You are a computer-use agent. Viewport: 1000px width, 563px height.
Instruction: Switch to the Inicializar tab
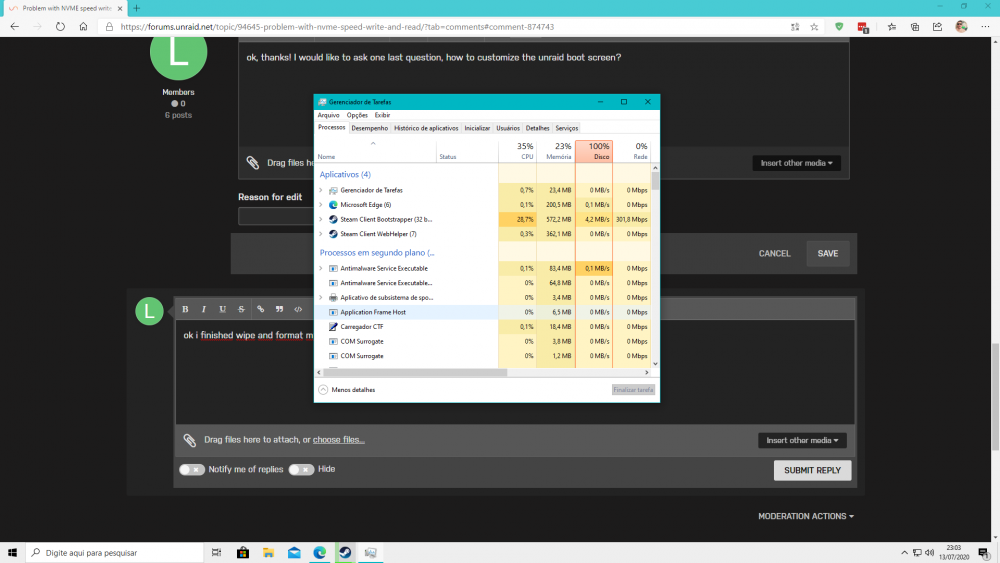point(477,128)
